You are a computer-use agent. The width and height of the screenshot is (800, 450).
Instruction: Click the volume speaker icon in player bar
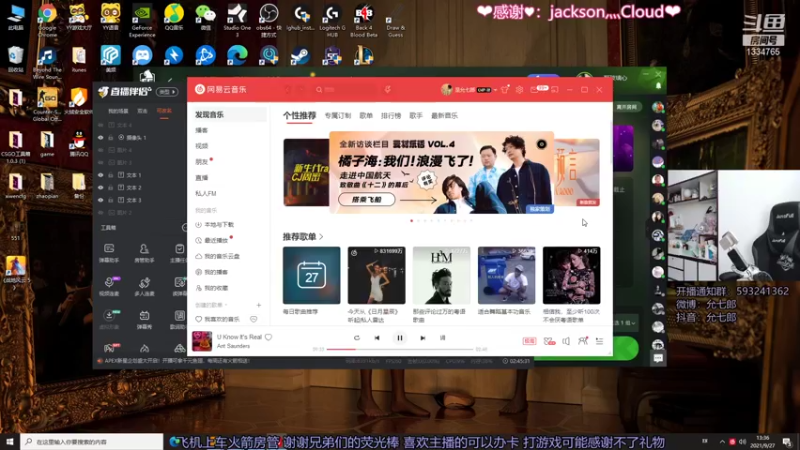pyautogui.click(x=566, y=341)
